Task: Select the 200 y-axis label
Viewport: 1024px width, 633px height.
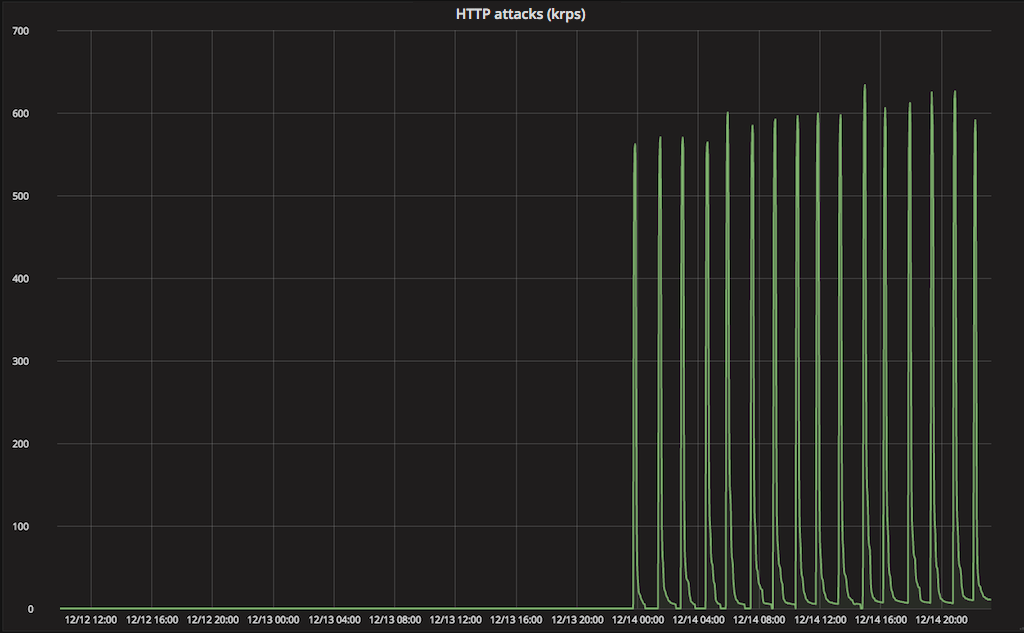Action: [x=20, y=444]
